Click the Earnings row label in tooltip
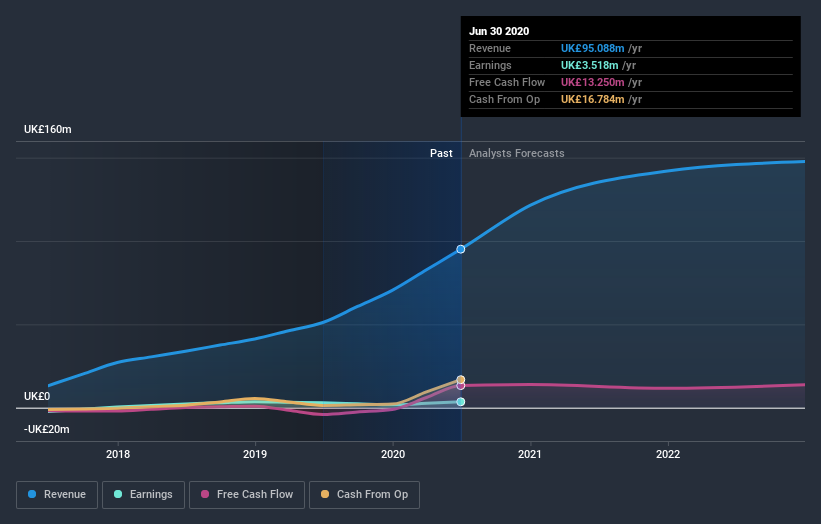The width and height of the screenshot is (821, 524). [490, 65]
